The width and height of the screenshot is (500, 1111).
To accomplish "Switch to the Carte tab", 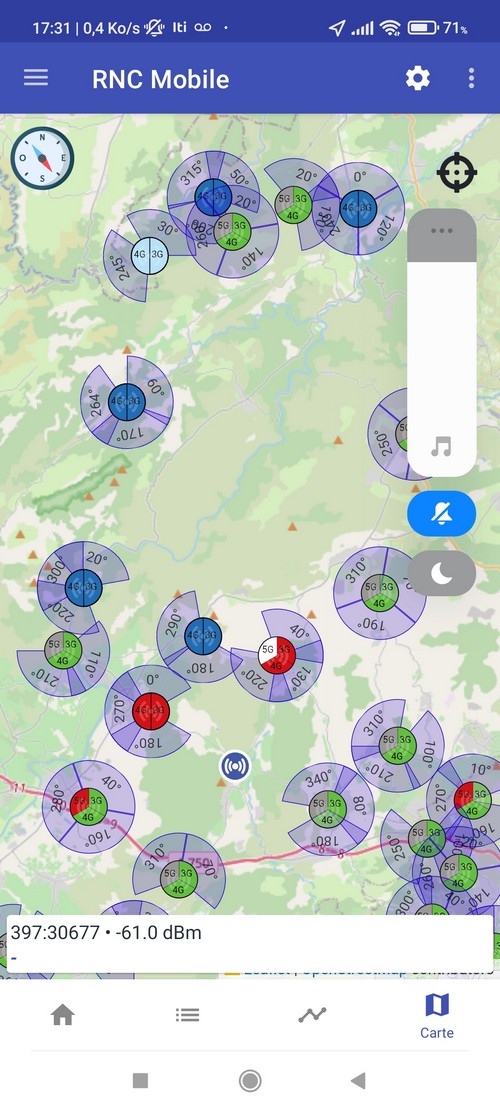I will (437, 1015).
